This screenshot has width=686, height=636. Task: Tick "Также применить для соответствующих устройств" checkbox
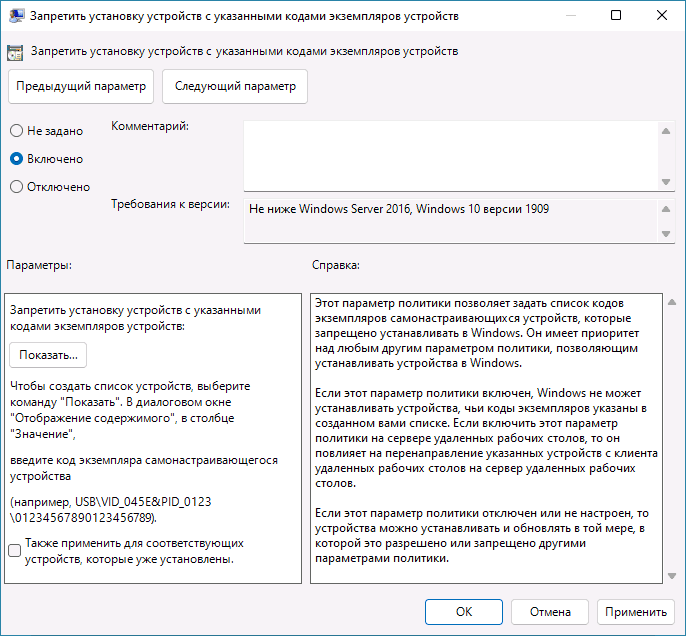click(14, 550)
